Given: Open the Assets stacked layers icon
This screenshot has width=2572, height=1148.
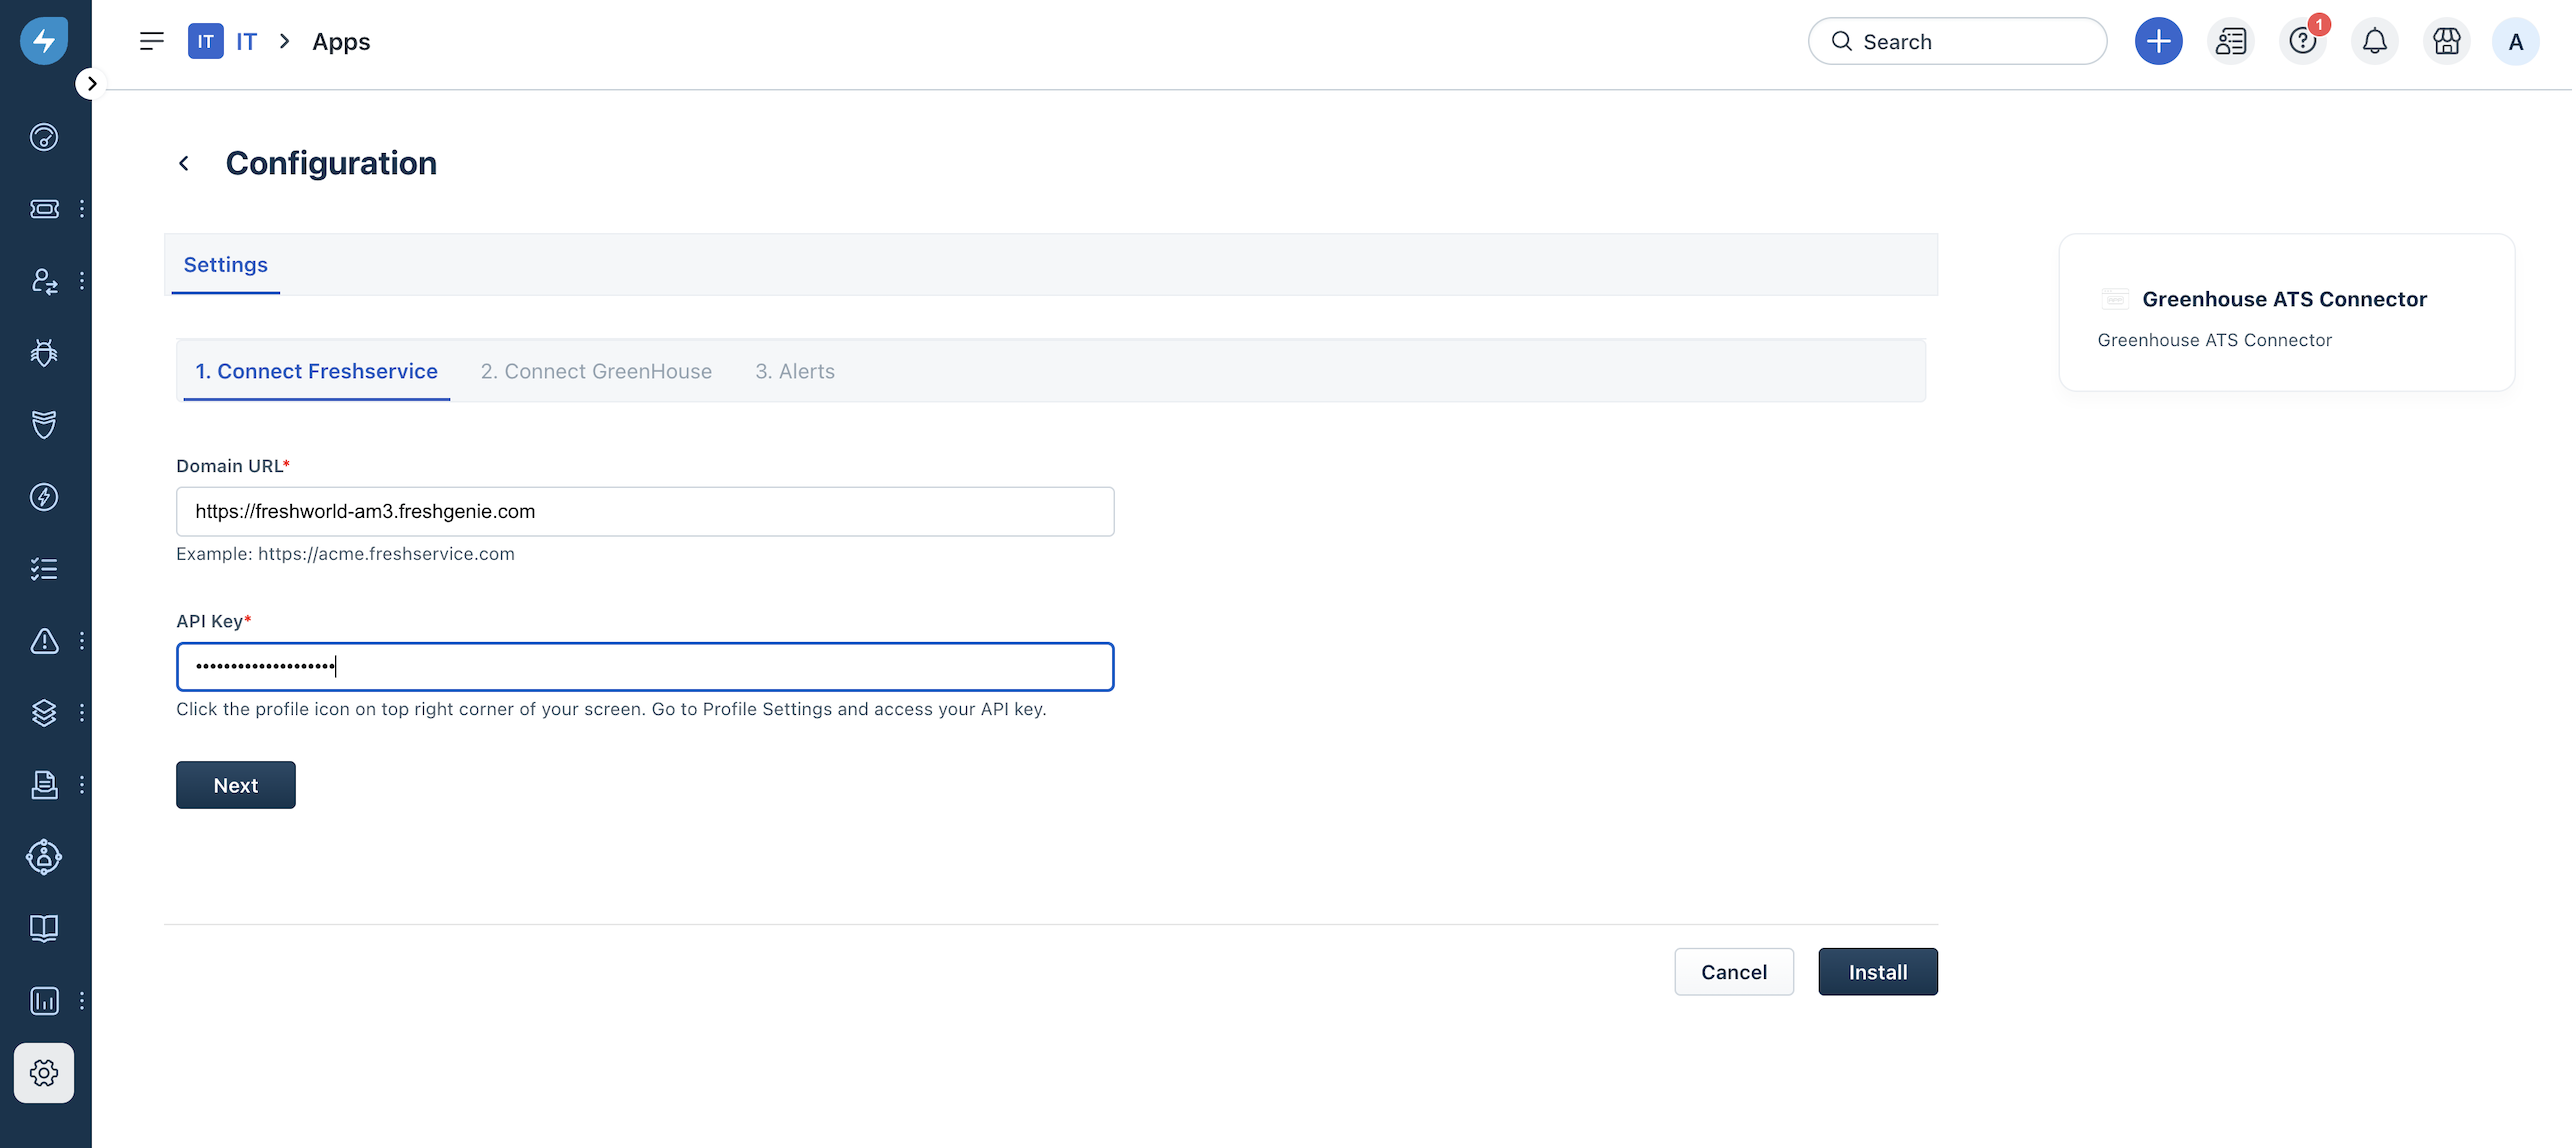Looking at the screenshot, I should (44, 713).
